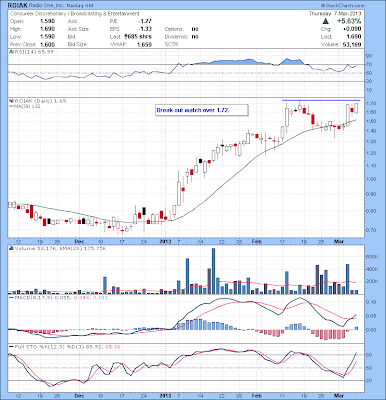386x400 pixels.
Task: Click the ROIAK ticker symbol title
Action: pos(16,6)
